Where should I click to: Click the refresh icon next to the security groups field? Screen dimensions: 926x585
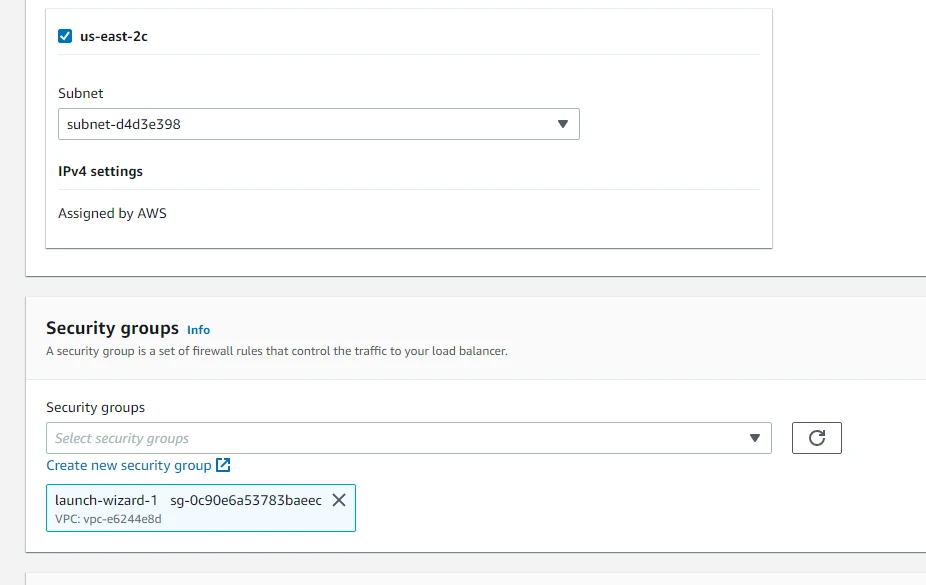[817, 437]
